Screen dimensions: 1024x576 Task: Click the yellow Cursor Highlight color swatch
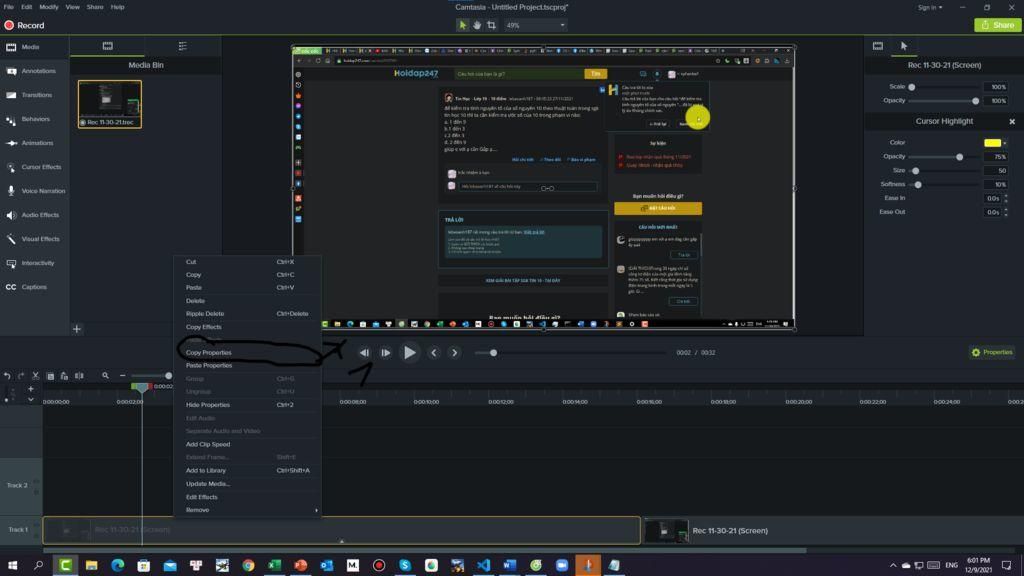[992, 142]
